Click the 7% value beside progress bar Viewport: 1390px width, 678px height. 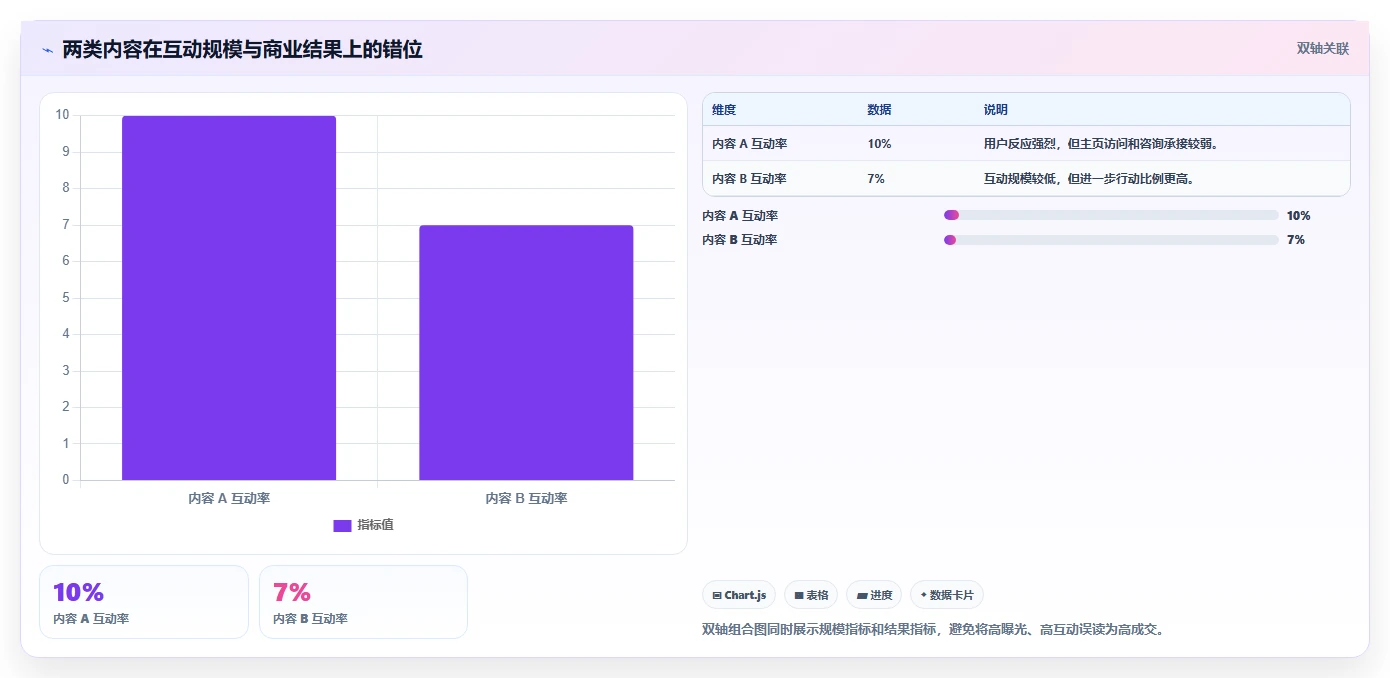[1296, 240]
